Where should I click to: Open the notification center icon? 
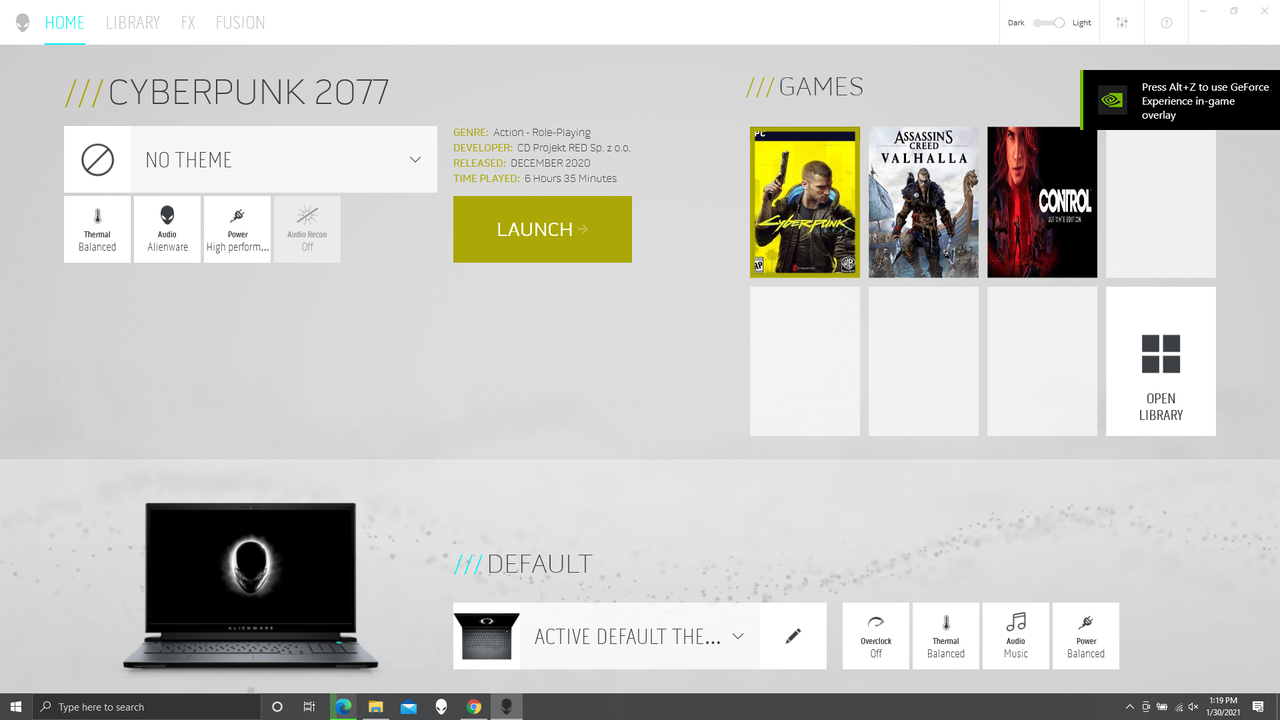pos(1258,707)
